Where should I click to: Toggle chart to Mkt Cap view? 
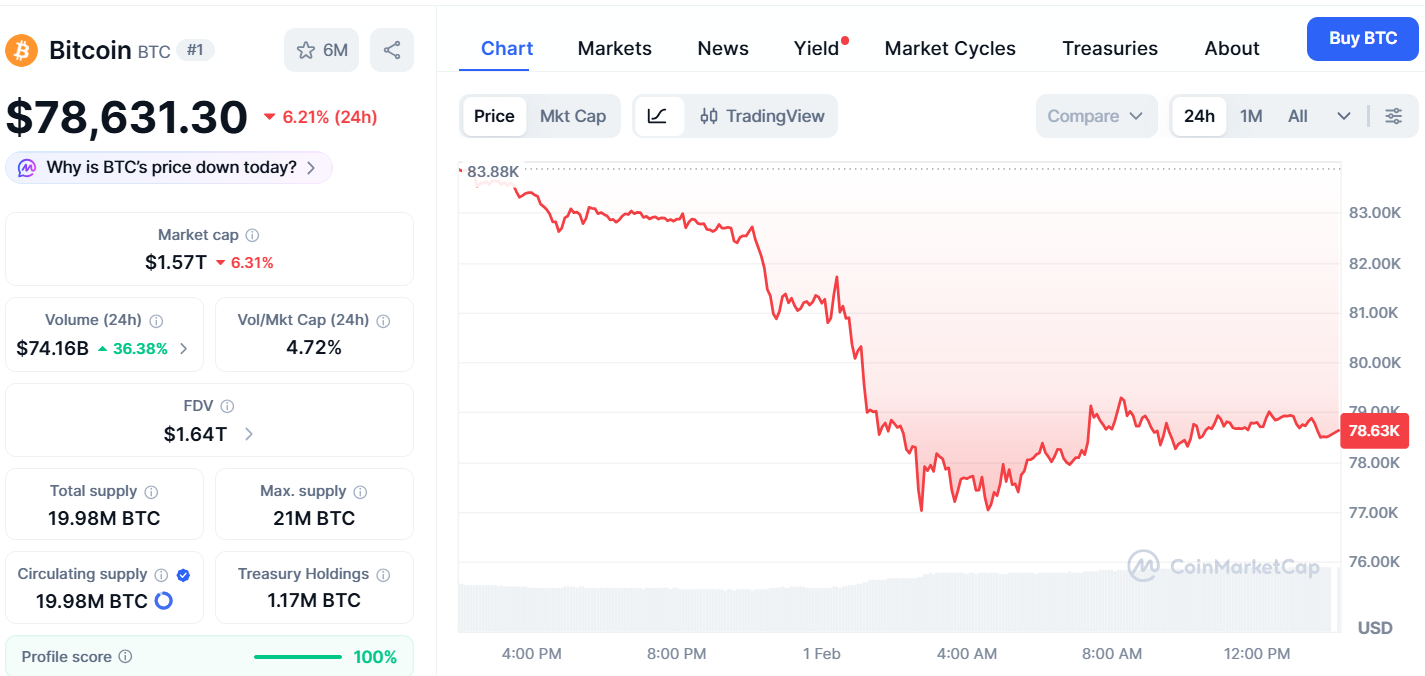click(573, 116)
